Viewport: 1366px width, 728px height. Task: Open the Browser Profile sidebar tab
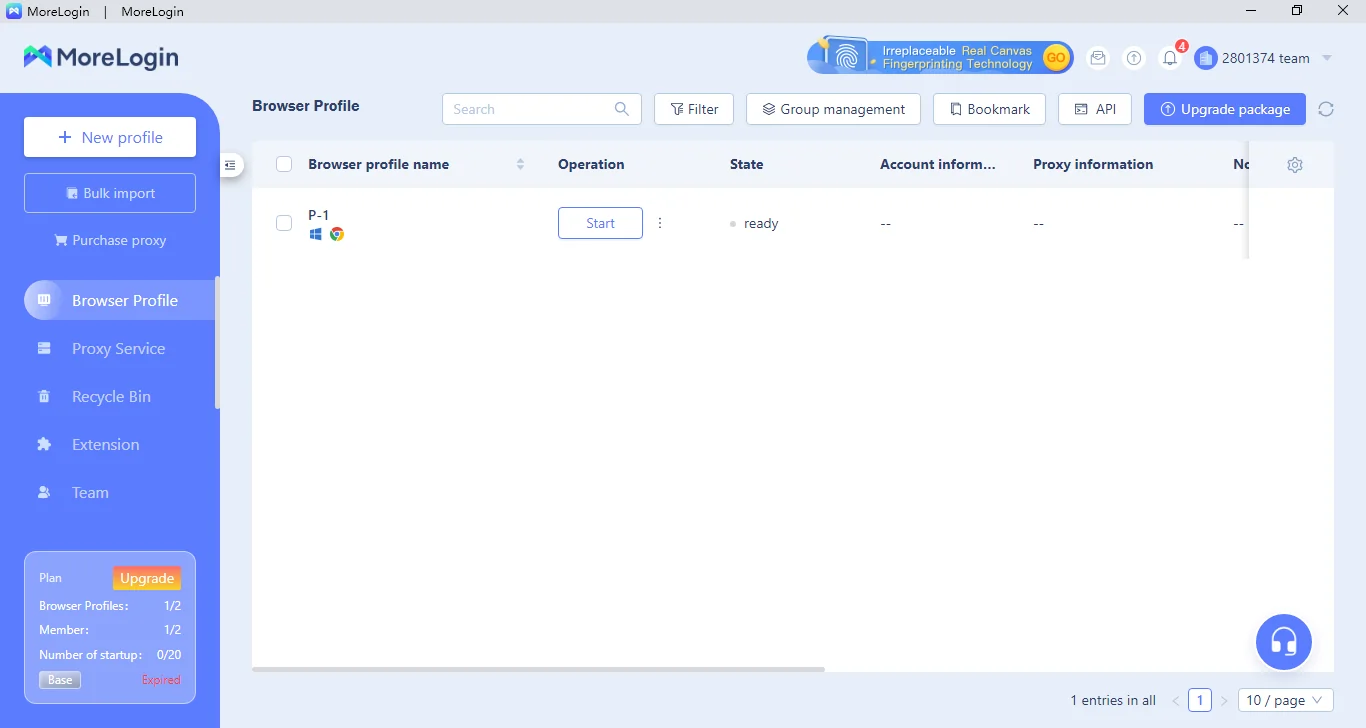pyautogui.click(x=120, y=300)
